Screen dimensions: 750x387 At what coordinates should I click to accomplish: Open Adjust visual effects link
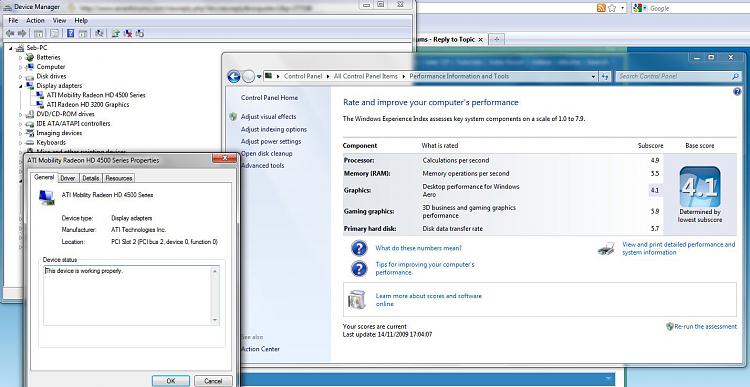pos(268,117)
